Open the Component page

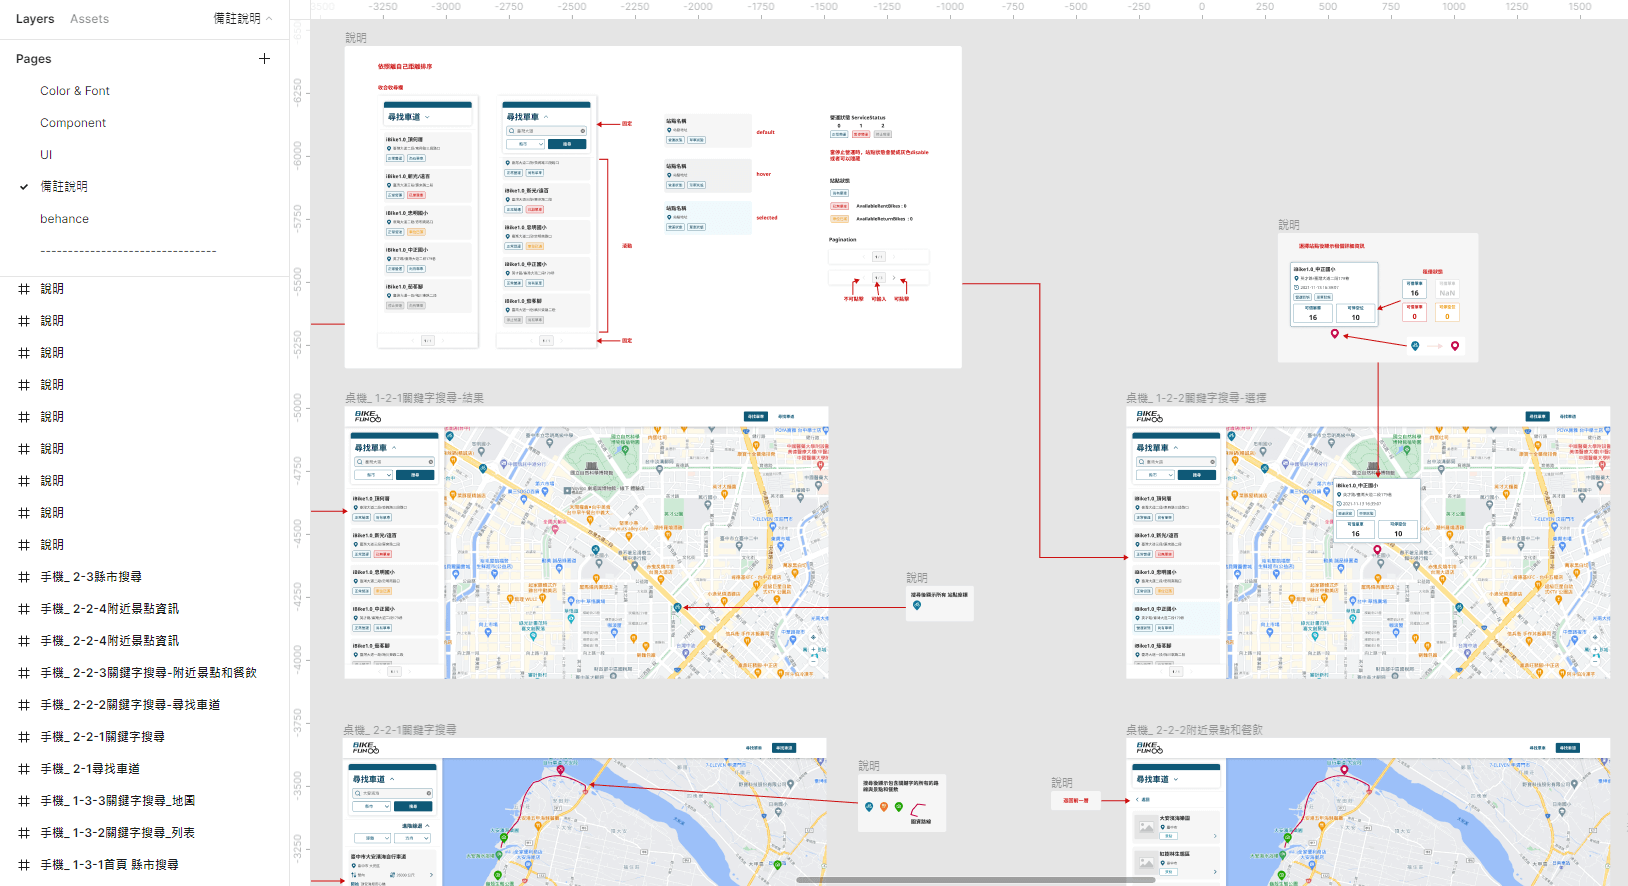[73, 123]
